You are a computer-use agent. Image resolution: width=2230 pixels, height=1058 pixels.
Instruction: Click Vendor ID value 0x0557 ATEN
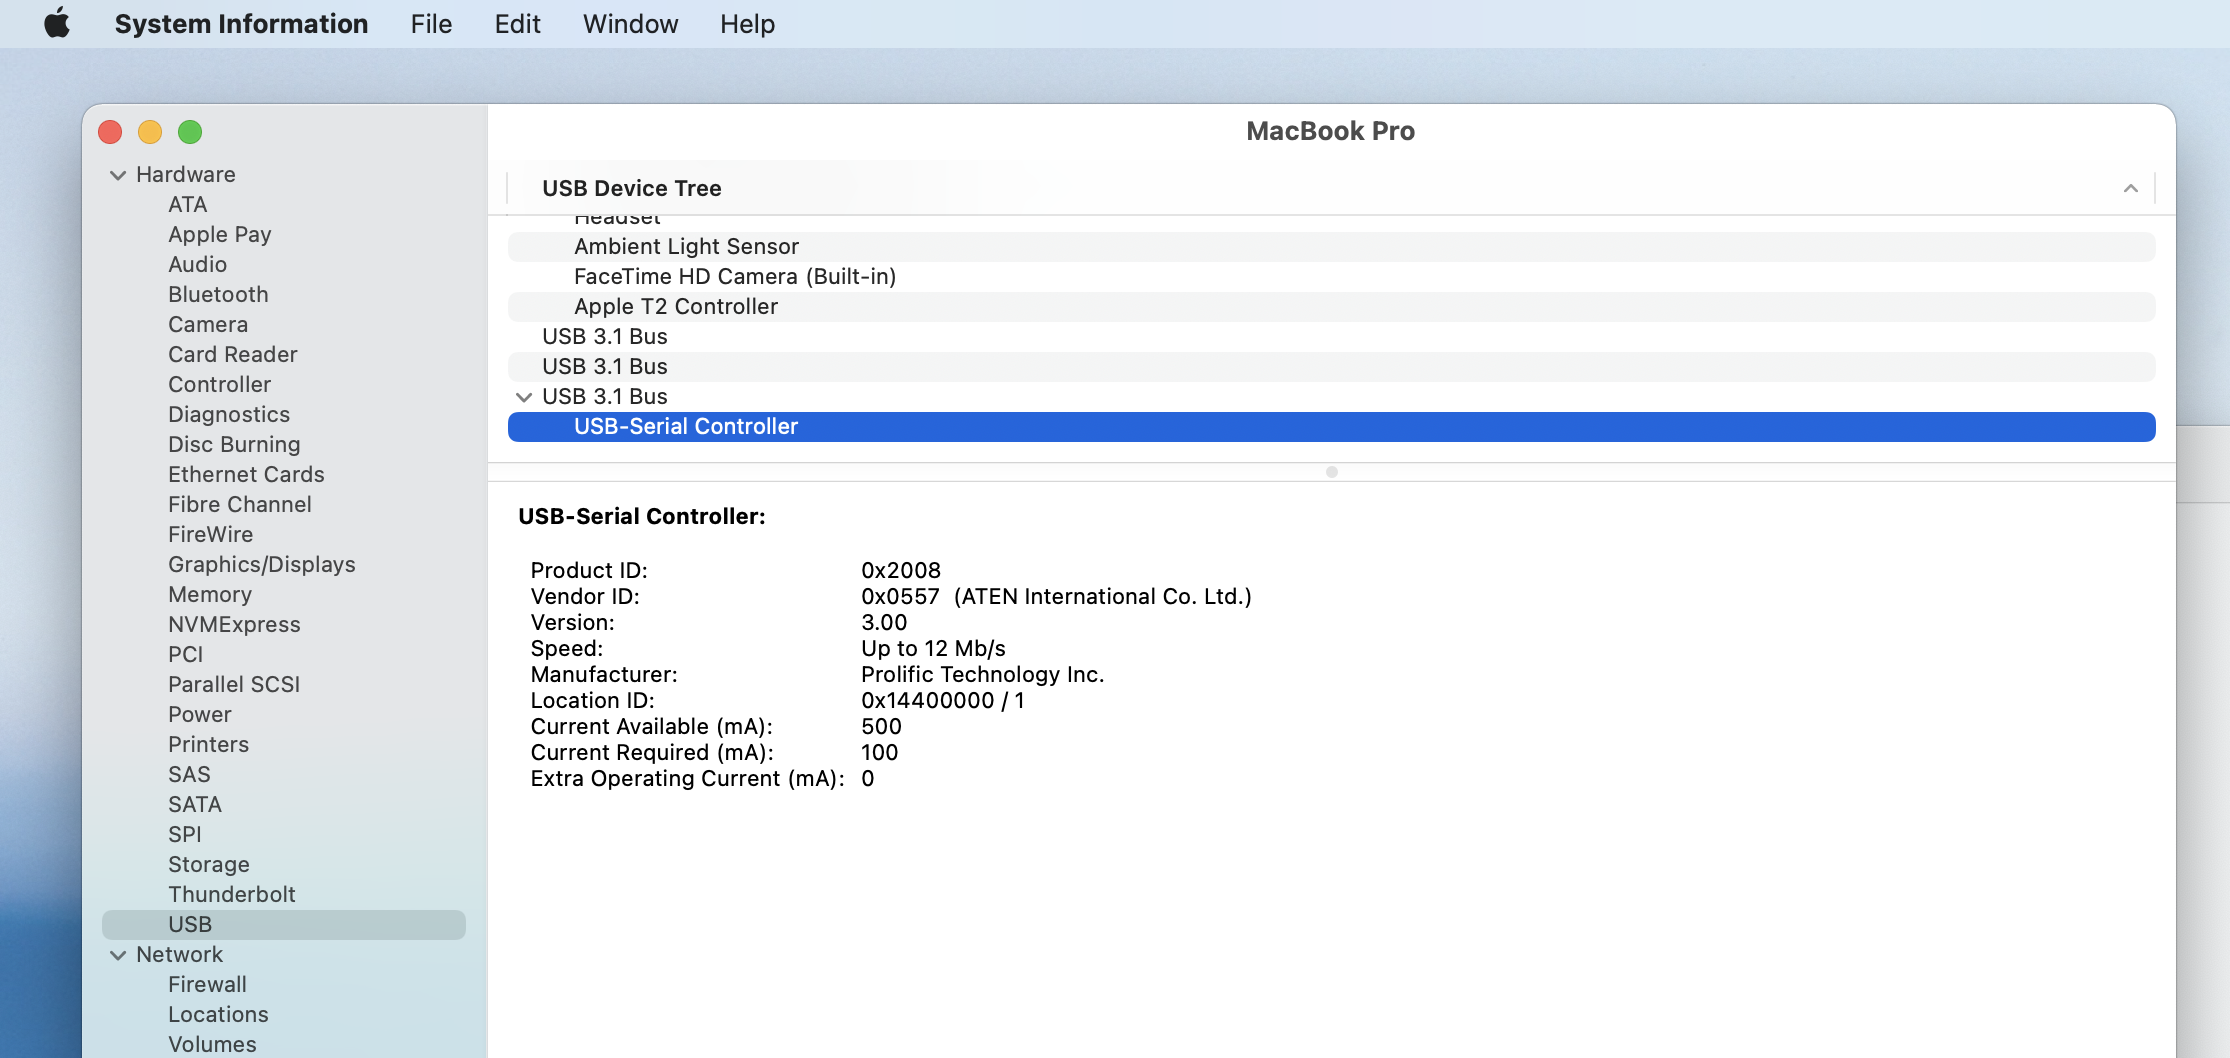click(1056, 596)
